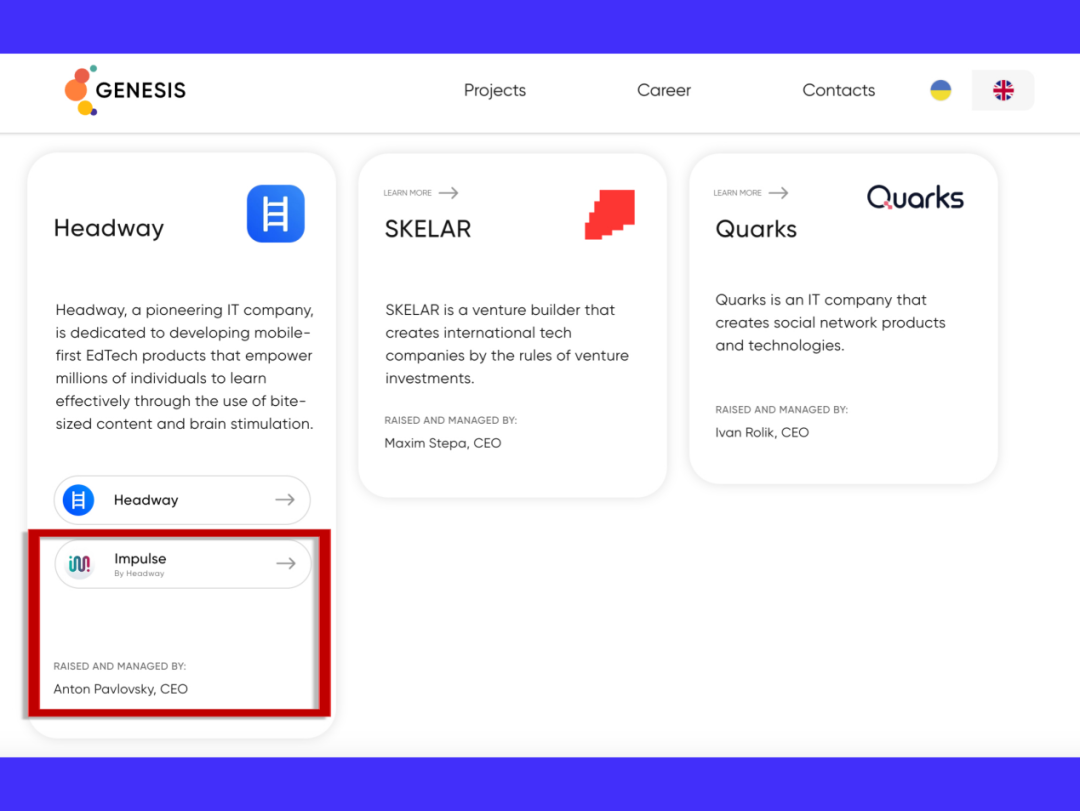Click the Quarks wordmark logo

pos(915,197)
